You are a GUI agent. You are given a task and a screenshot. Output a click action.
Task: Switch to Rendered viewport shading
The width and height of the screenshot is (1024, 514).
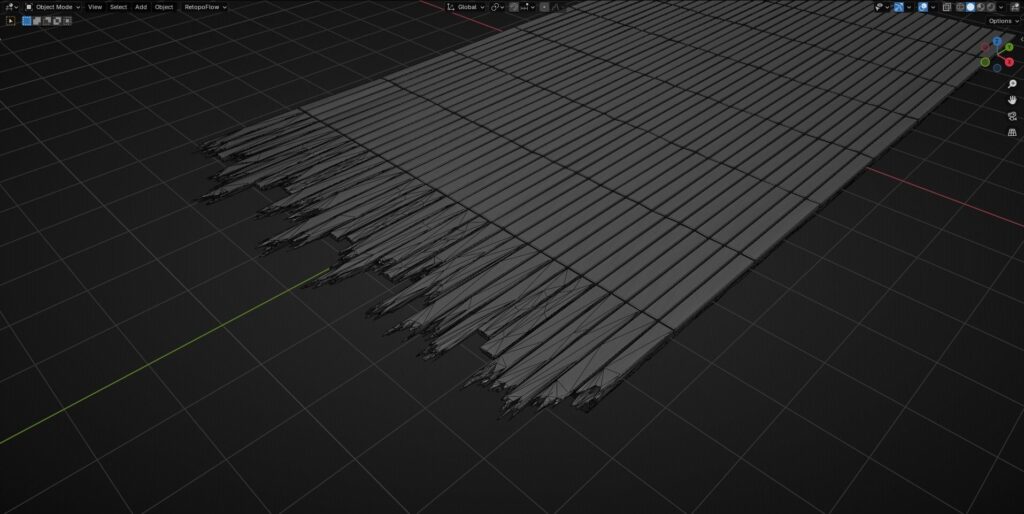tap(991, 7)
